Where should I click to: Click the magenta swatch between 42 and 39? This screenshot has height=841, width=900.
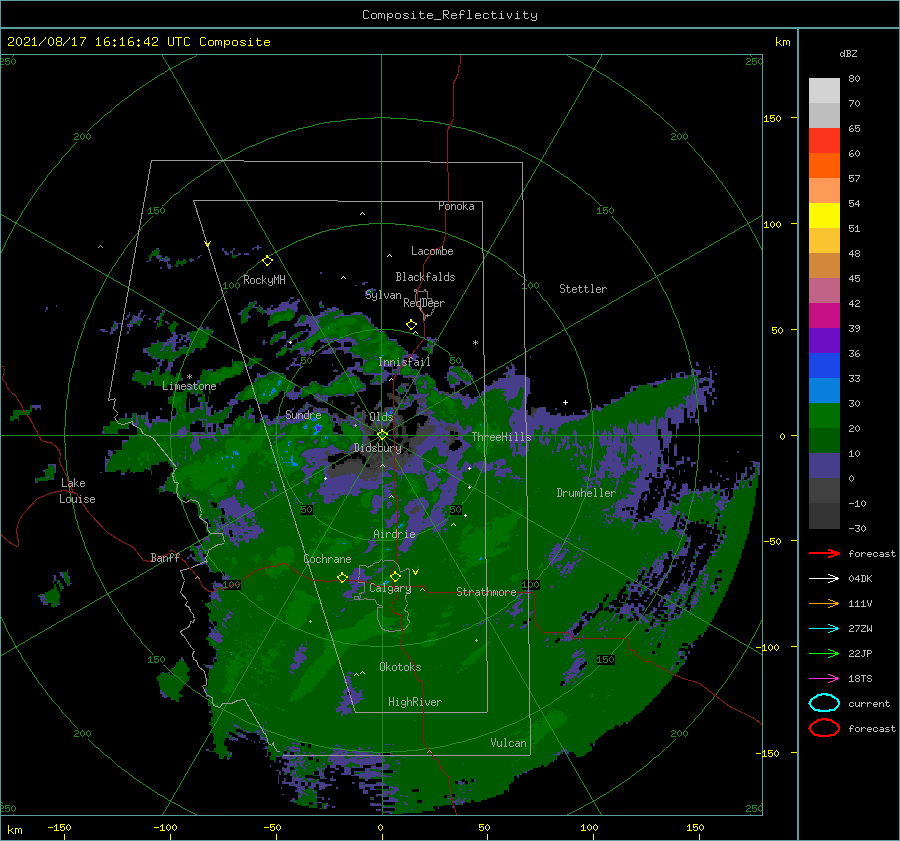click(824, 315)
